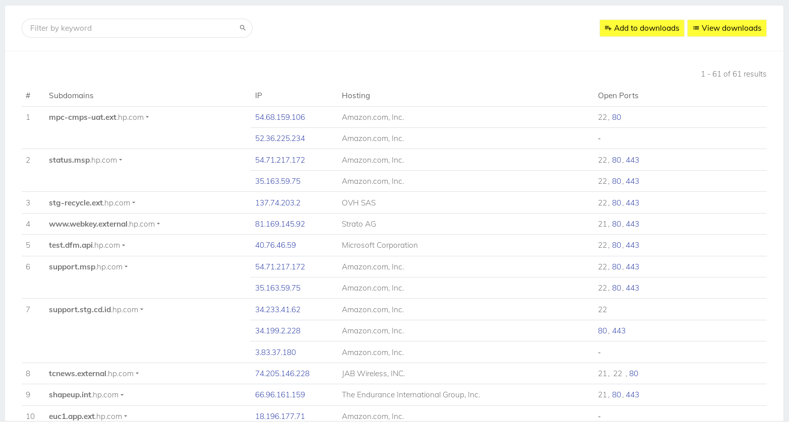Click port 80 in mpc-cmps-uat row

pos(616,117)
